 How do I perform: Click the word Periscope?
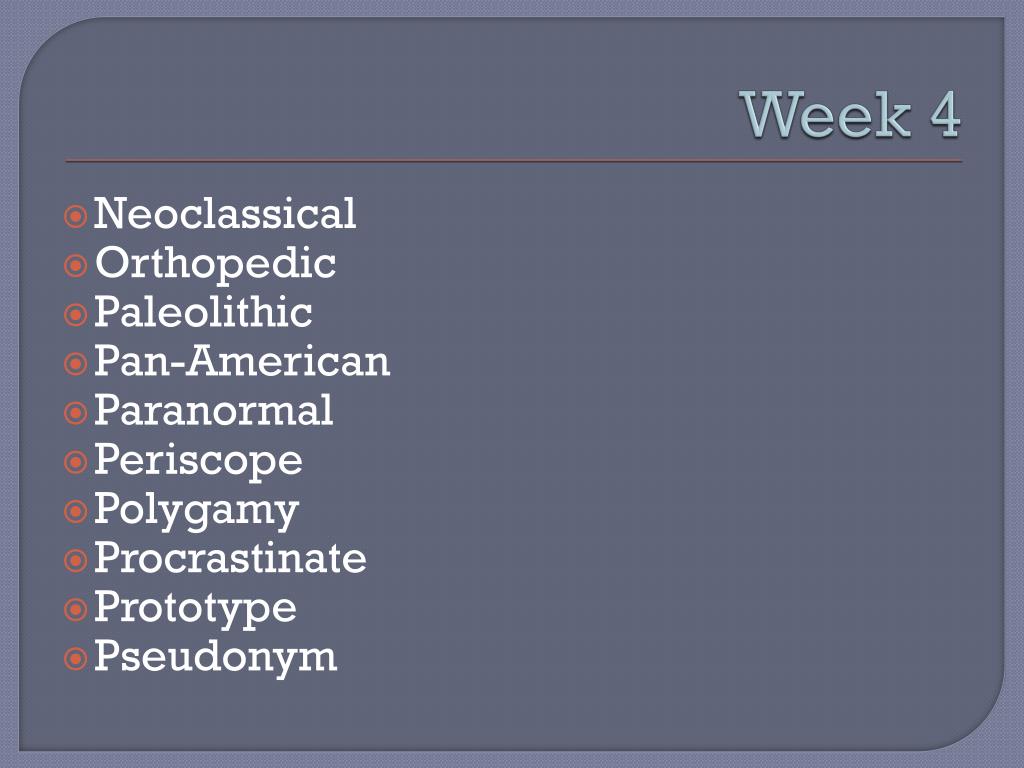[198, 460]
